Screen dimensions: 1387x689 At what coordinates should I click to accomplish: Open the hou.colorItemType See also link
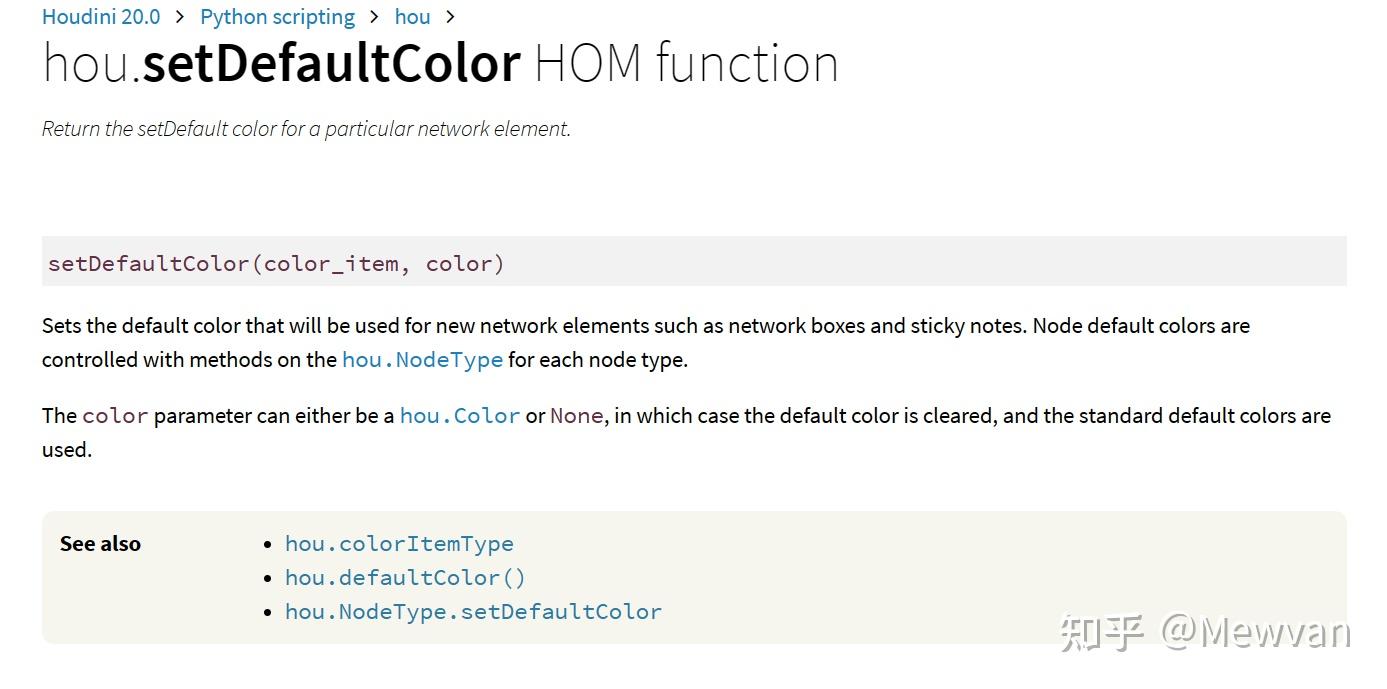(x=399, y=544)
